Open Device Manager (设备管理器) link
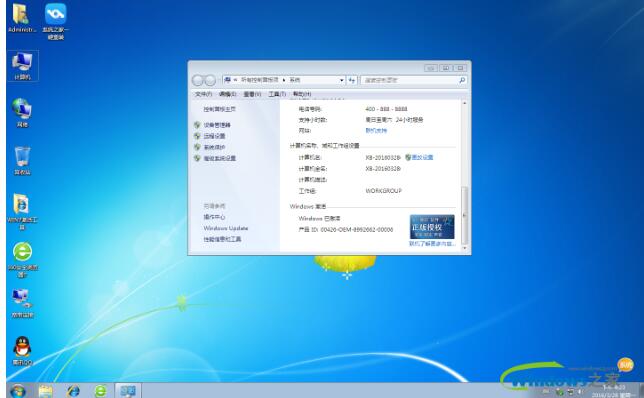The height and width of the screenshot is (398, 644). coord(217,125)
